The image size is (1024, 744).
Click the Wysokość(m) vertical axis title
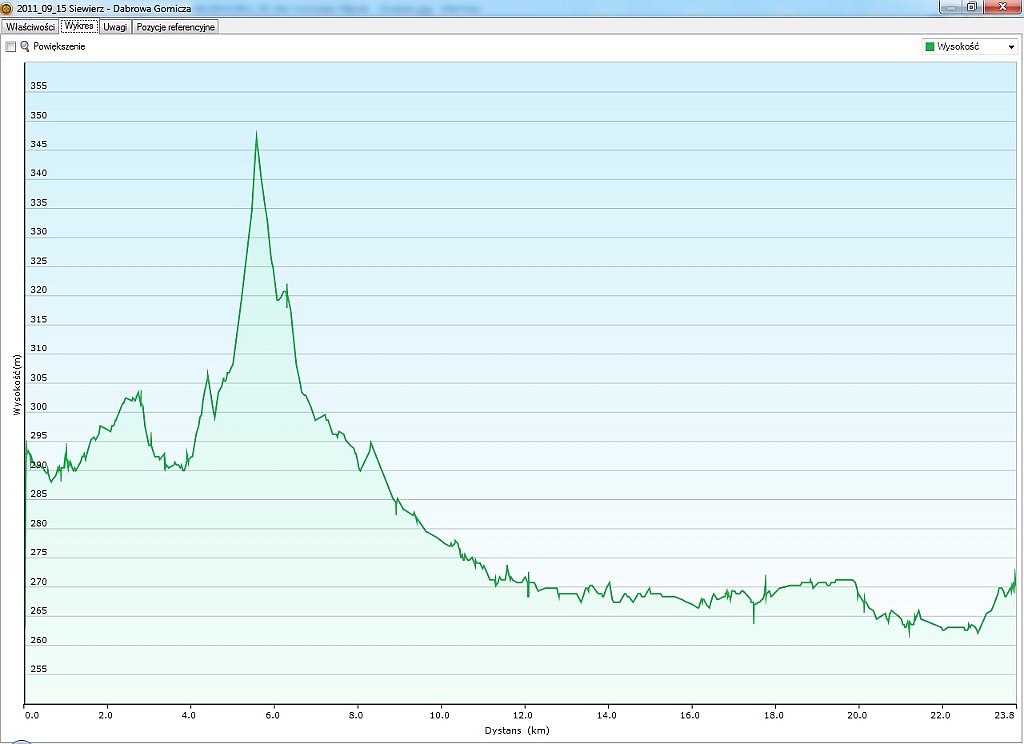(16, 385)
